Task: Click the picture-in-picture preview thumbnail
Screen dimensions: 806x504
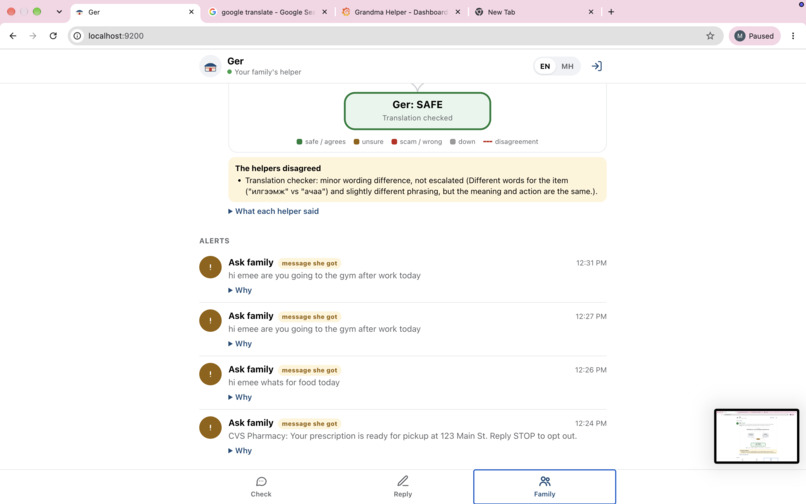Action: coord(756,436)
